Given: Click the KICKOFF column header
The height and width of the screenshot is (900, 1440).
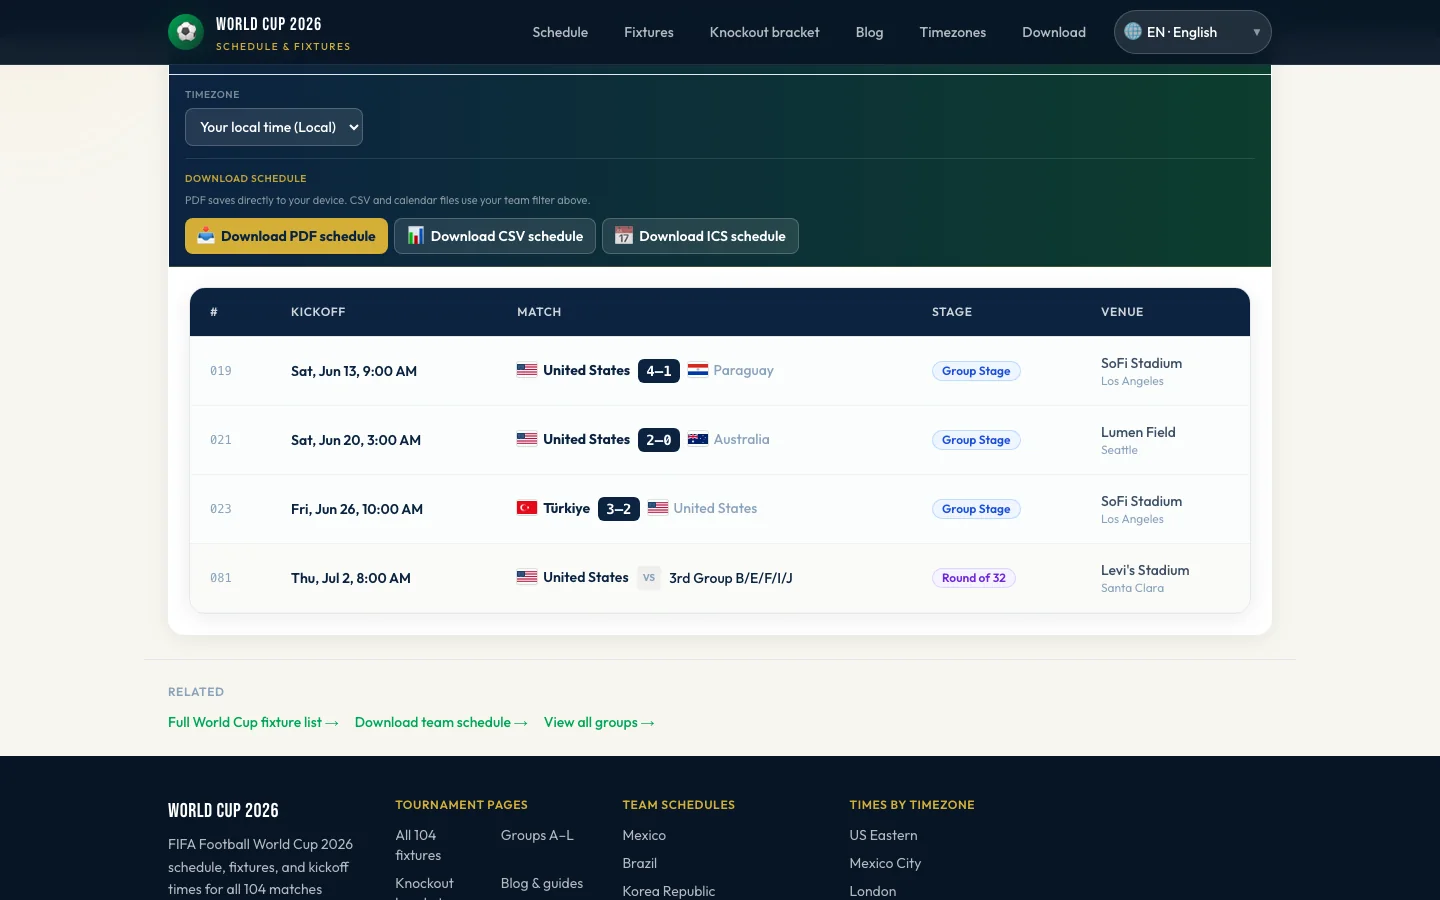Looking at the screenshot, I should coord(318,312).
